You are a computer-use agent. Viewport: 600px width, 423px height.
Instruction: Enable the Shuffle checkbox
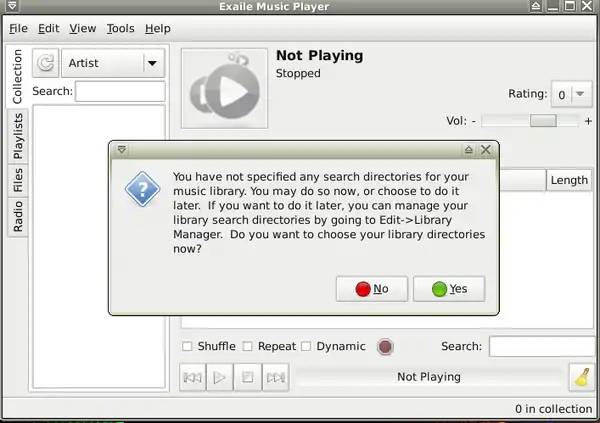(187, 347)
